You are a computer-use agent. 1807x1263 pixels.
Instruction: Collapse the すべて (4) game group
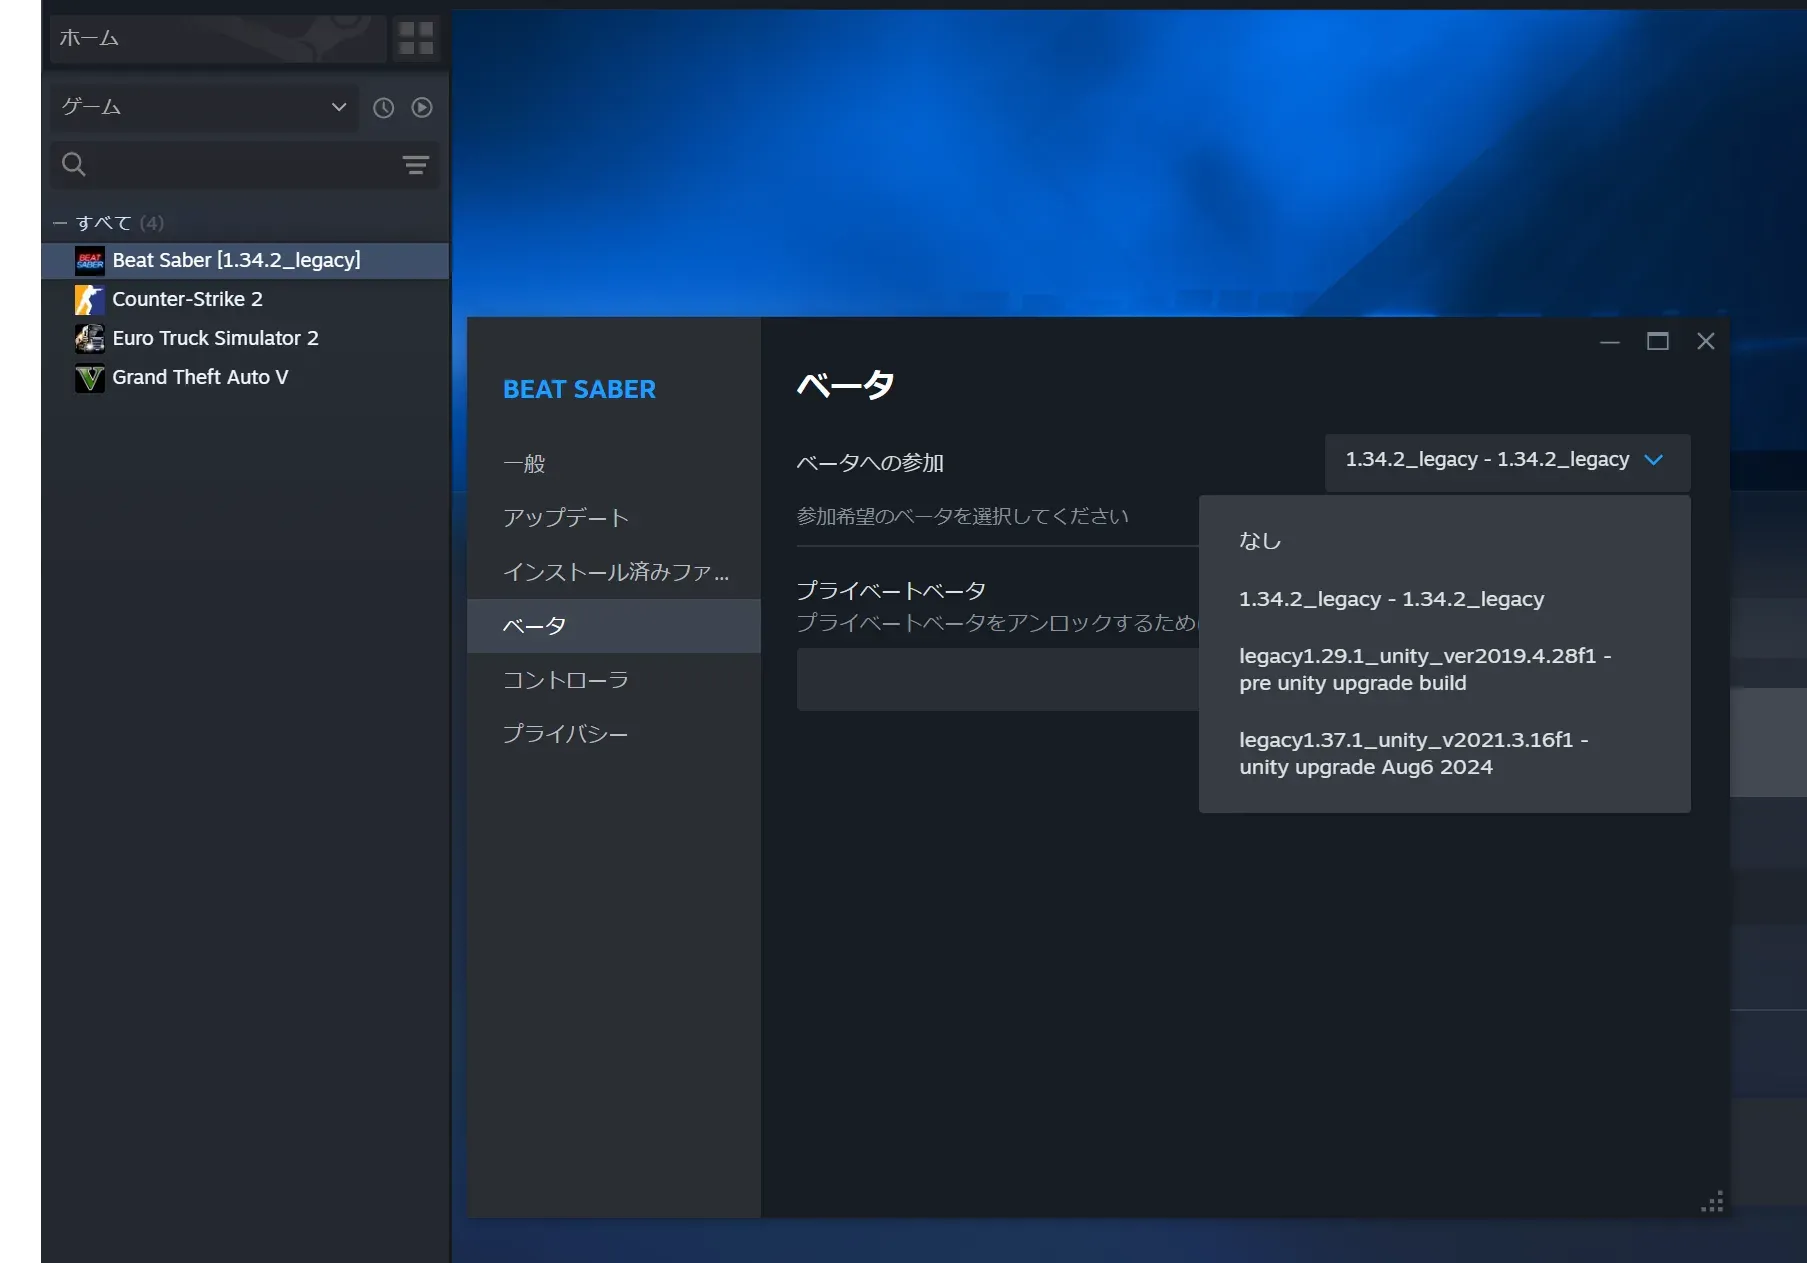click(x=59, y=222)
